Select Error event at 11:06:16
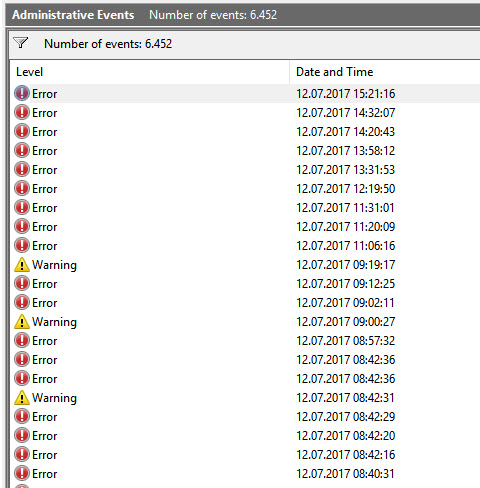Image resolution: width=480 pixels, height=488 pixels. coord(245,245)
